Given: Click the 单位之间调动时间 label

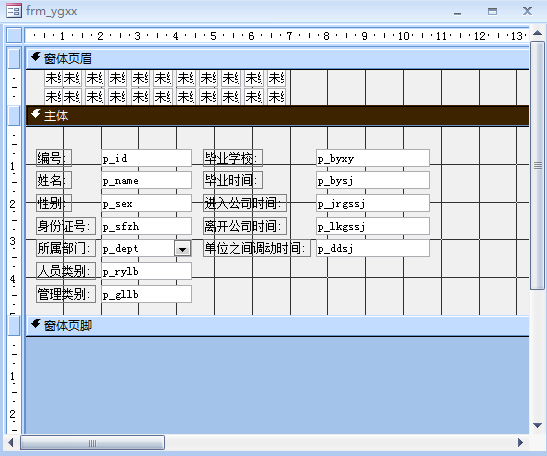Looking at the screenshot, I should pos(257,248).
